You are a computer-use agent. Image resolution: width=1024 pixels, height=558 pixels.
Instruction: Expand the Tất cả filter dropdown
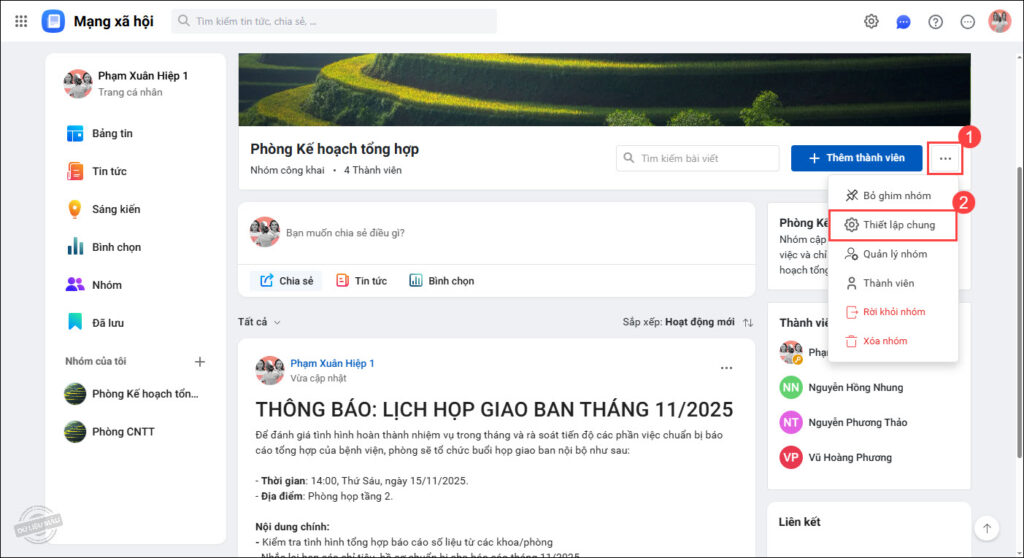(x=259, y=322)
